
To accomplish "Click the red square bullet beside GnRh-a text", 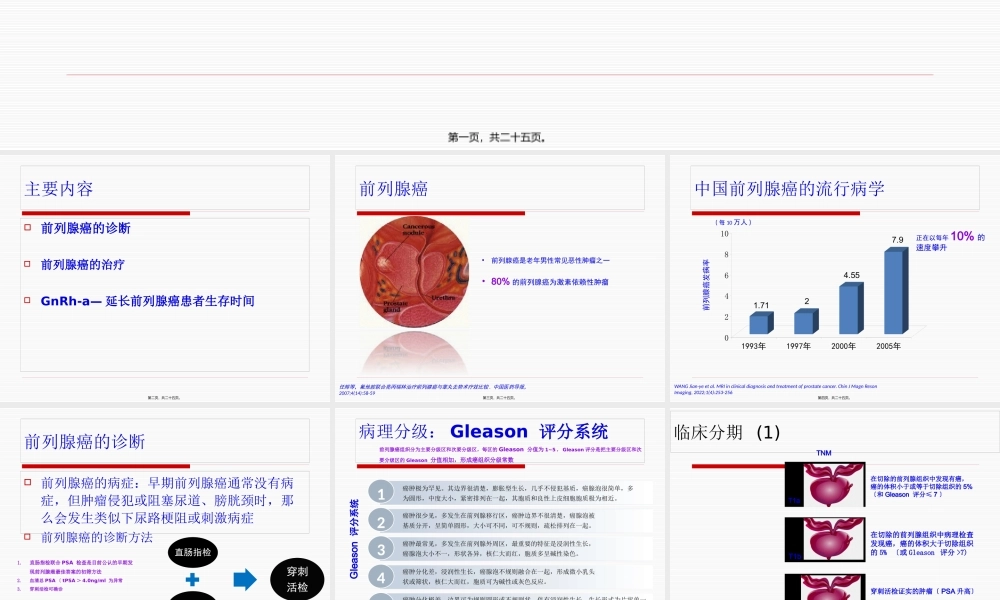I will [x=27, y=300].
